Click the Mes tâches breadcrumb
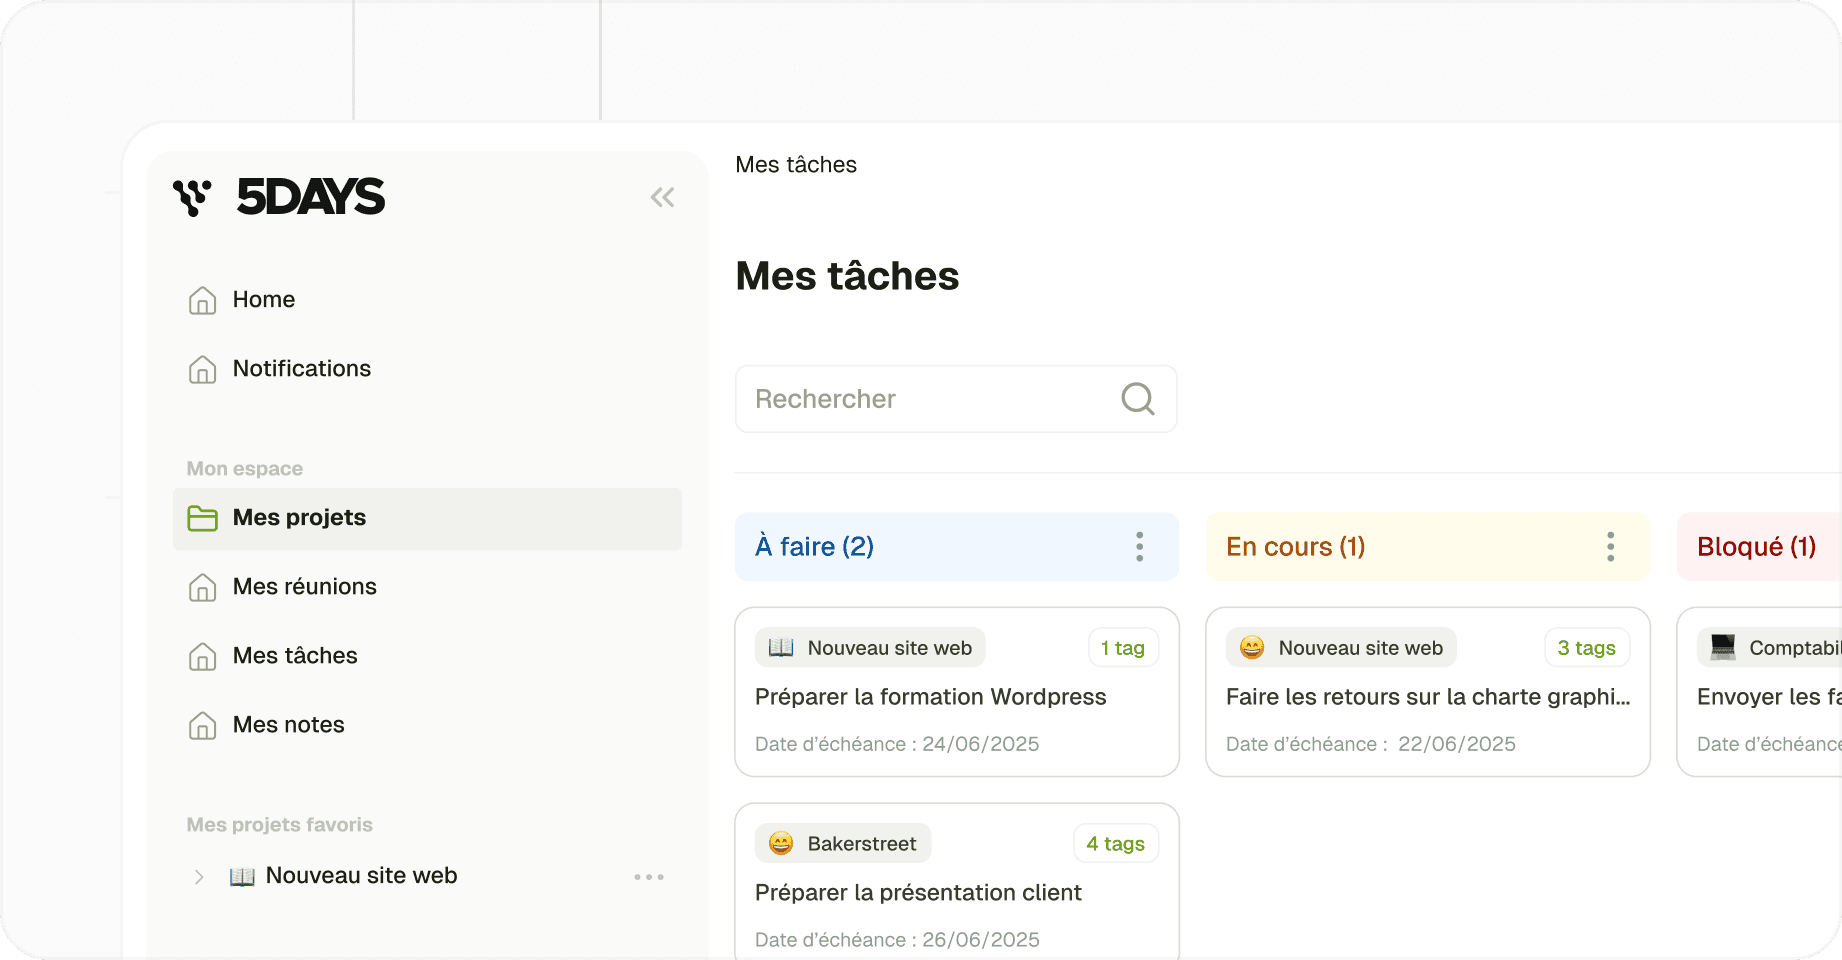Viewport: 1842px width, 960px height. 796,165
